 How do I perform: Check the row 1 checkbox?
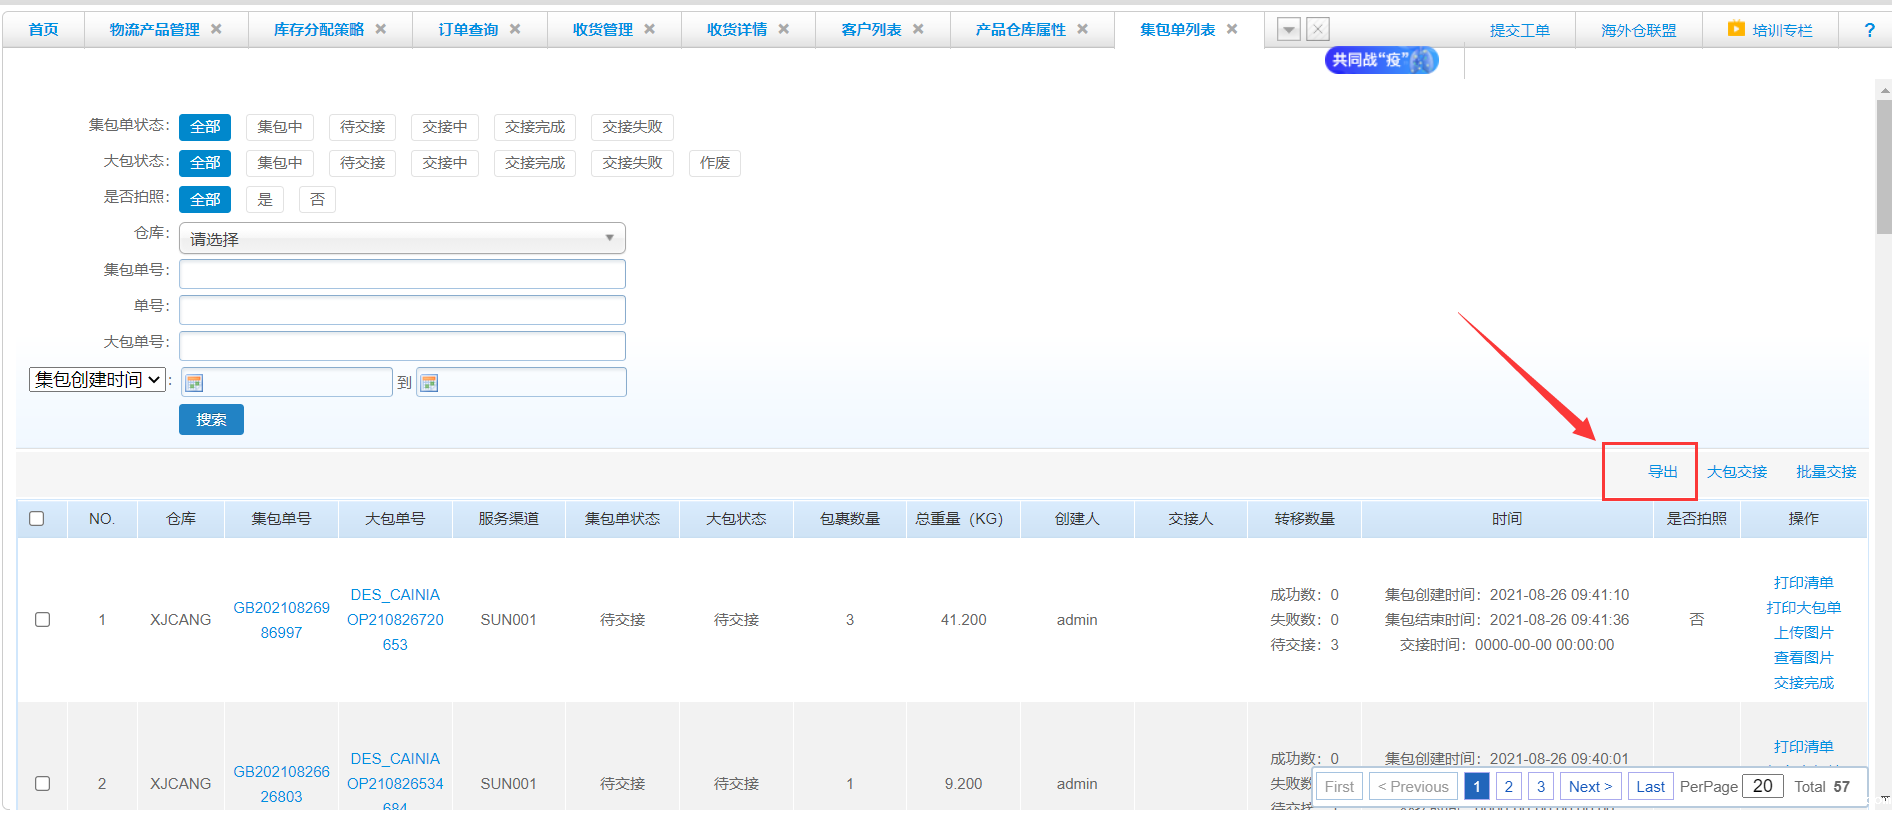[x=42, y=620]
